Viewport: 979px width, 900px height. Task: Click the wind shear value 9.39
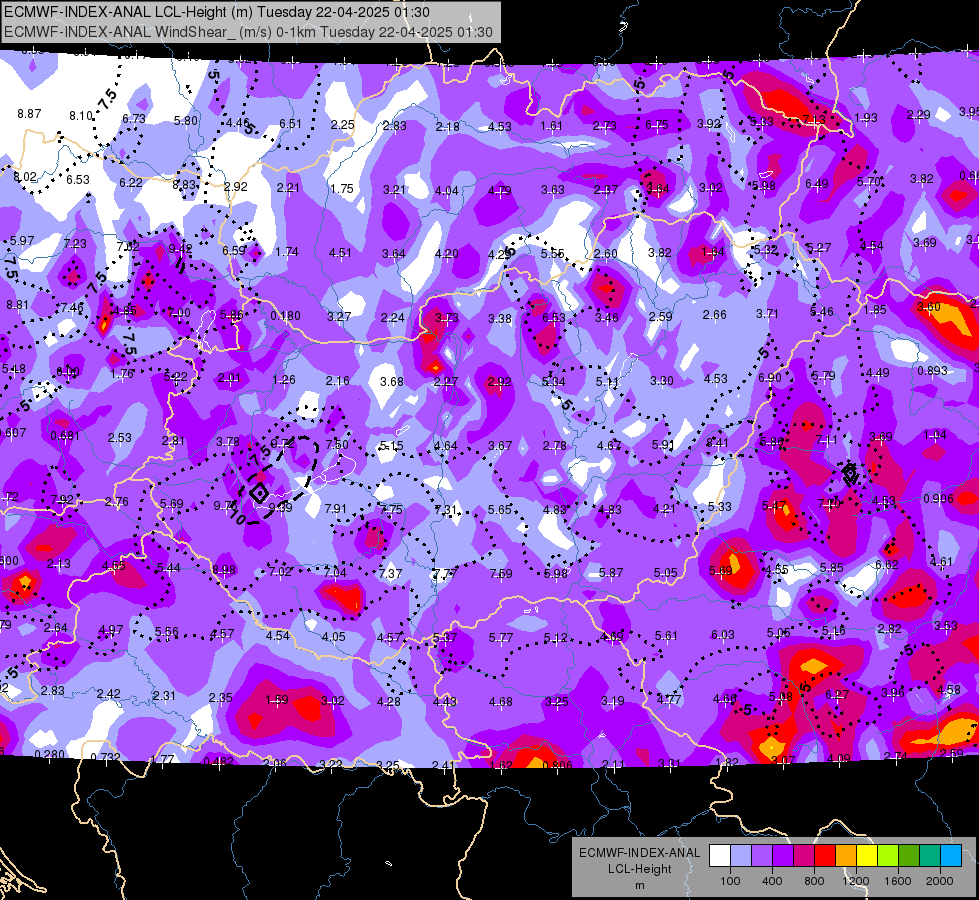point(280,507)
